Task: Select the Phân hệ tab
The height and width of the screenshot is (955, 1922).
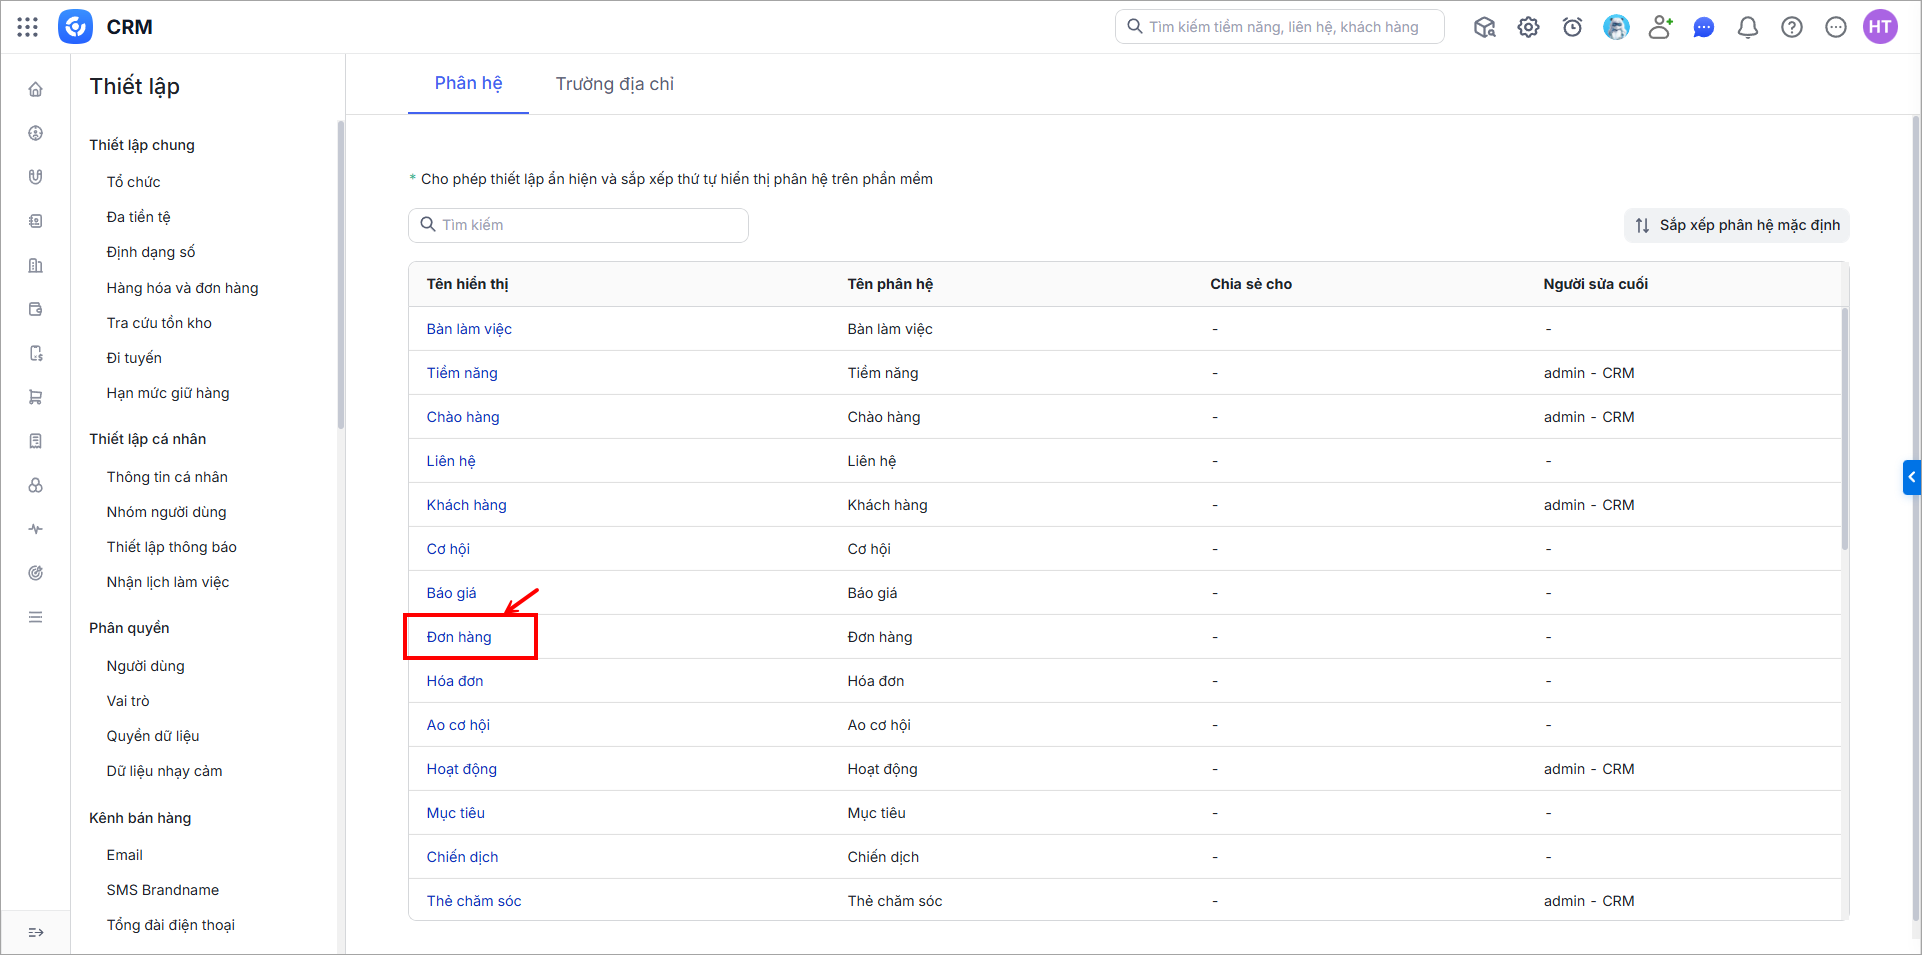Action: click(x=468, y=83)
